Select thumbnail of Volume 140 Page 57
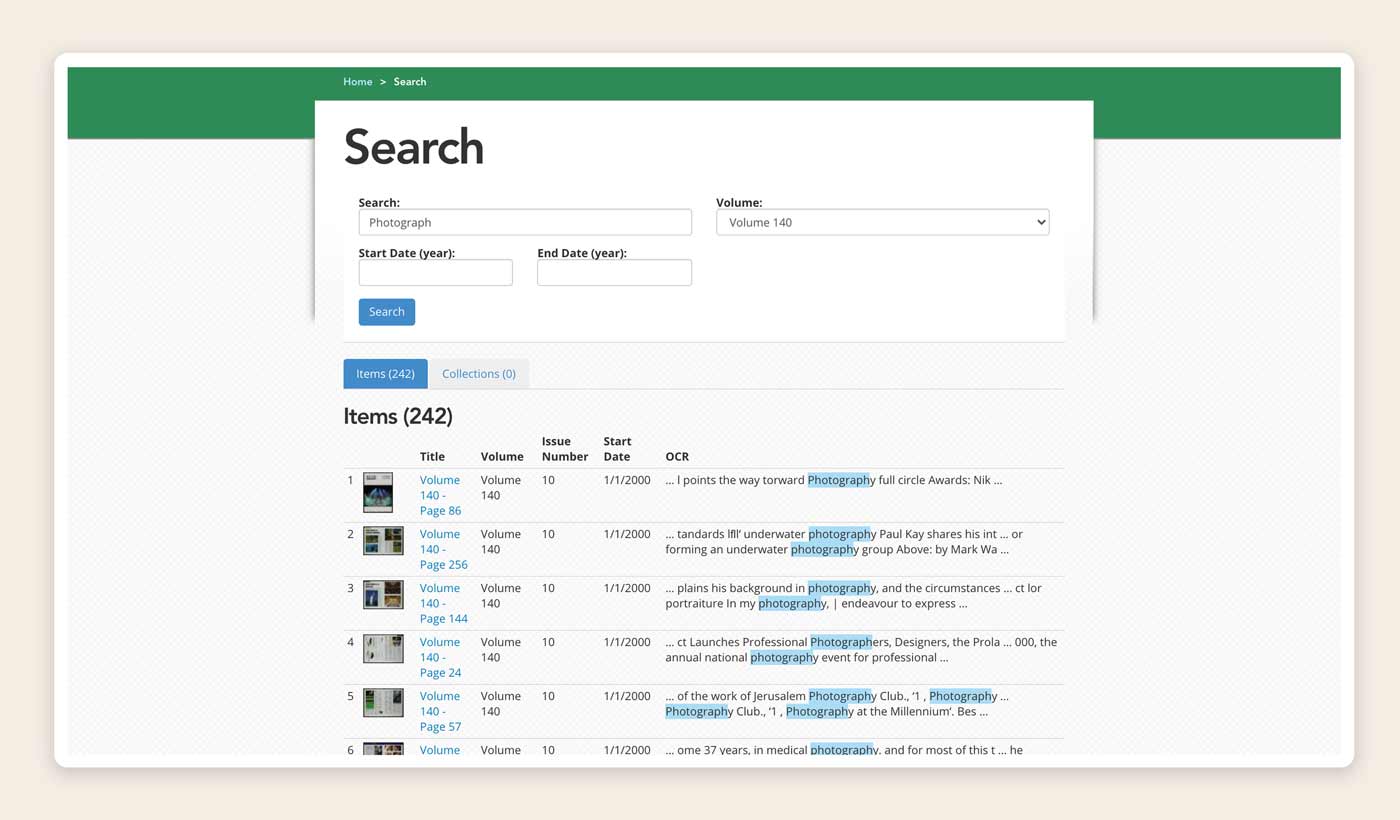 click(x=383, y=703)
